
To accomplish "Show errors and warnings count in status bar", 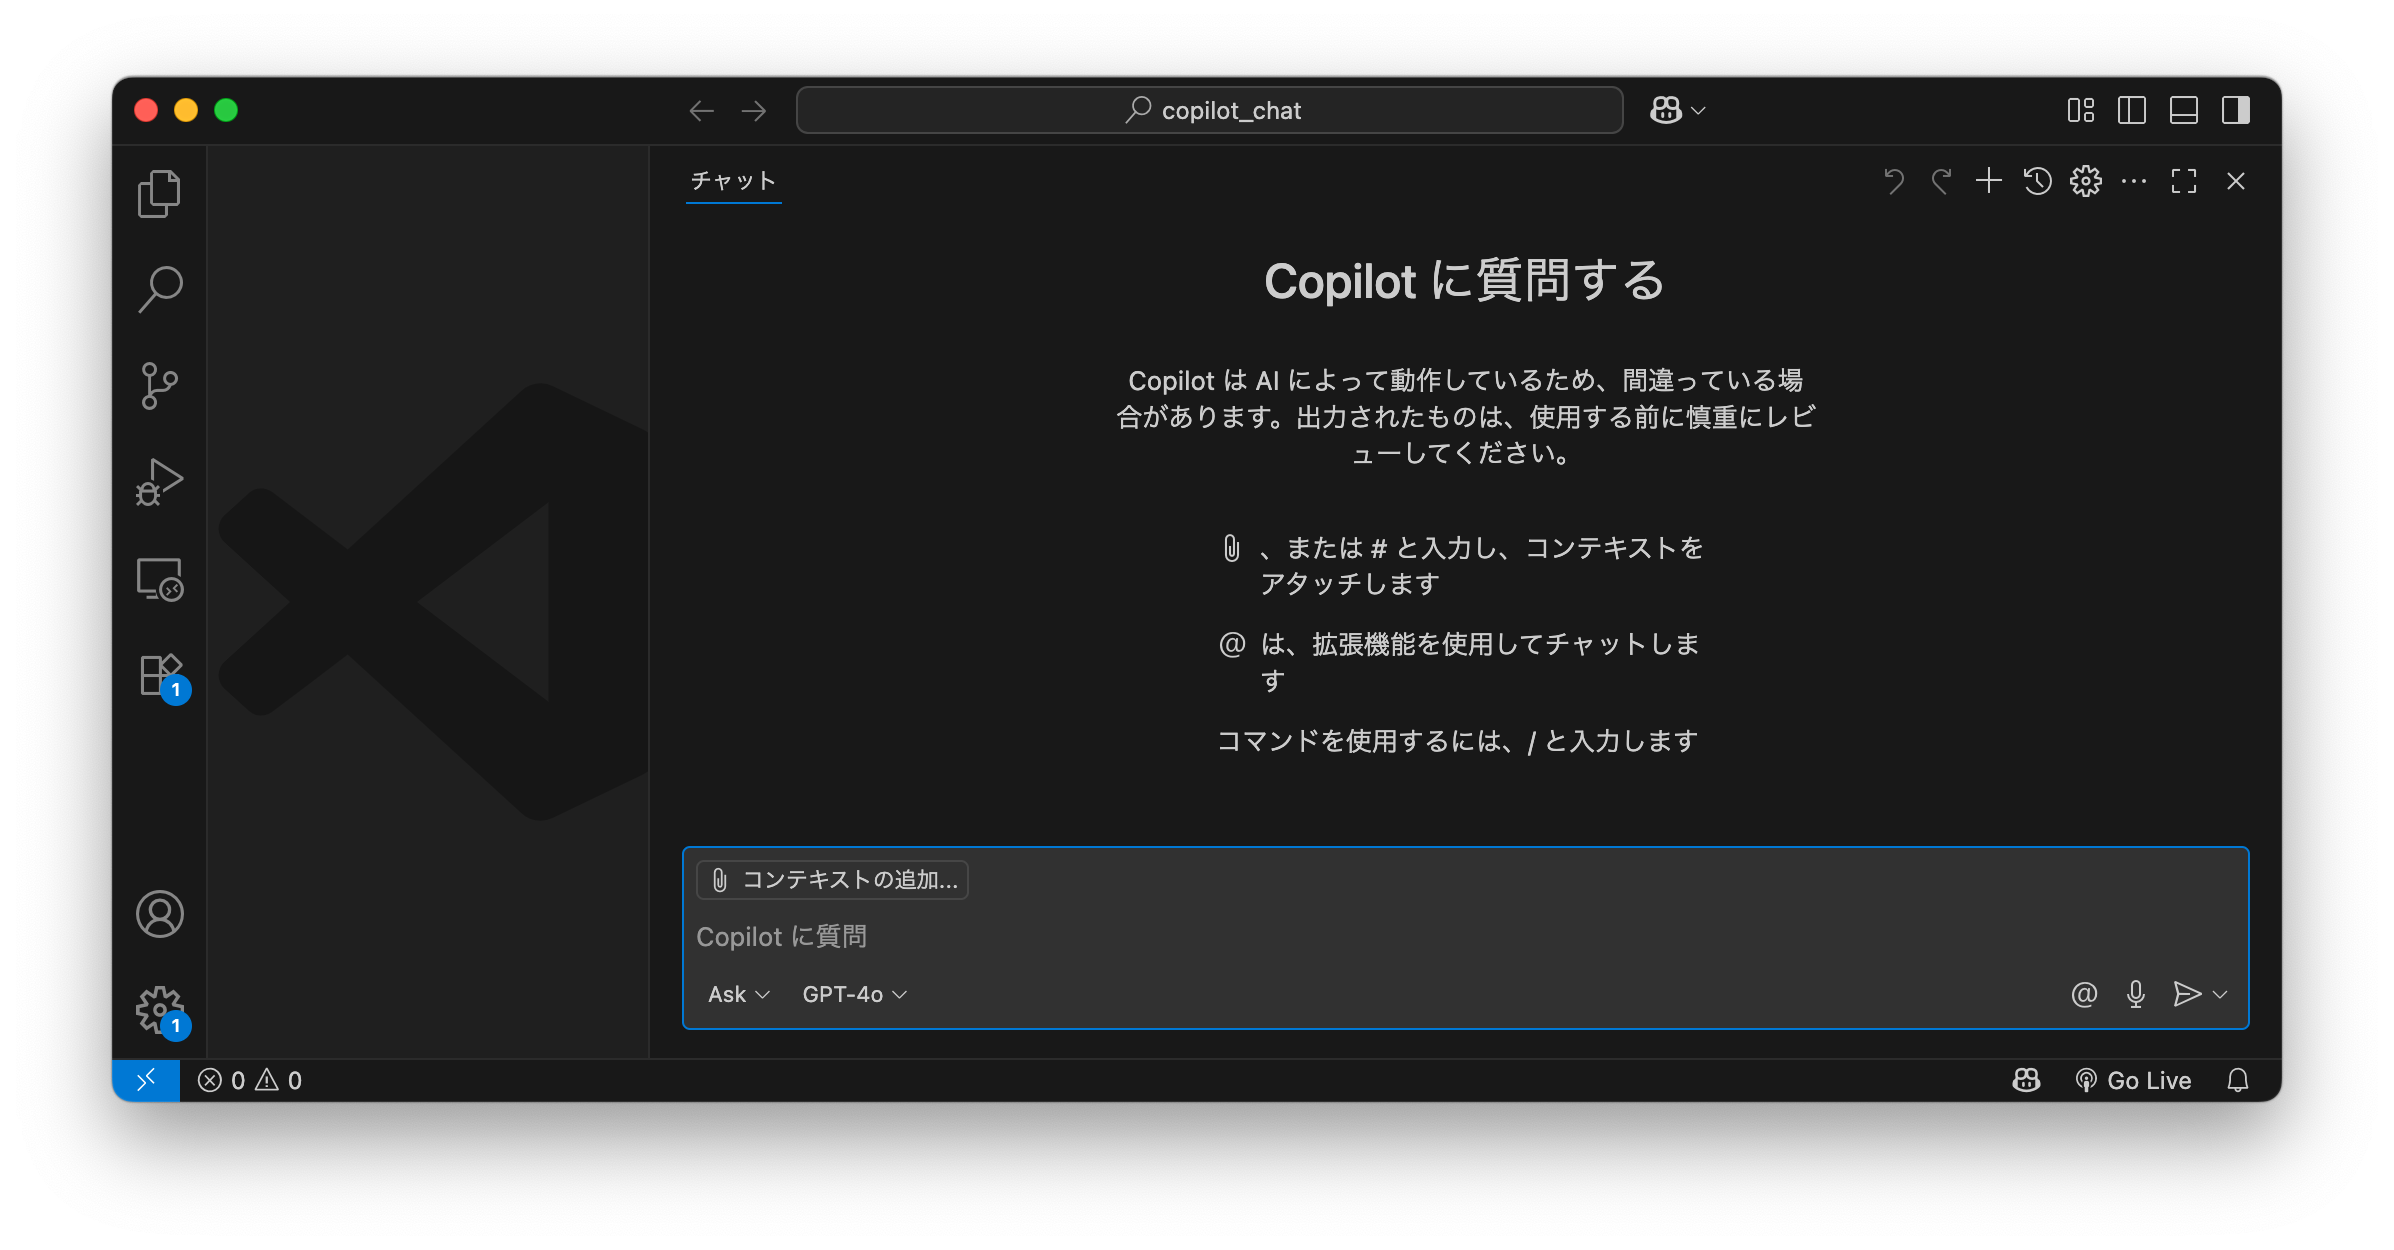I will point(250,1080).
